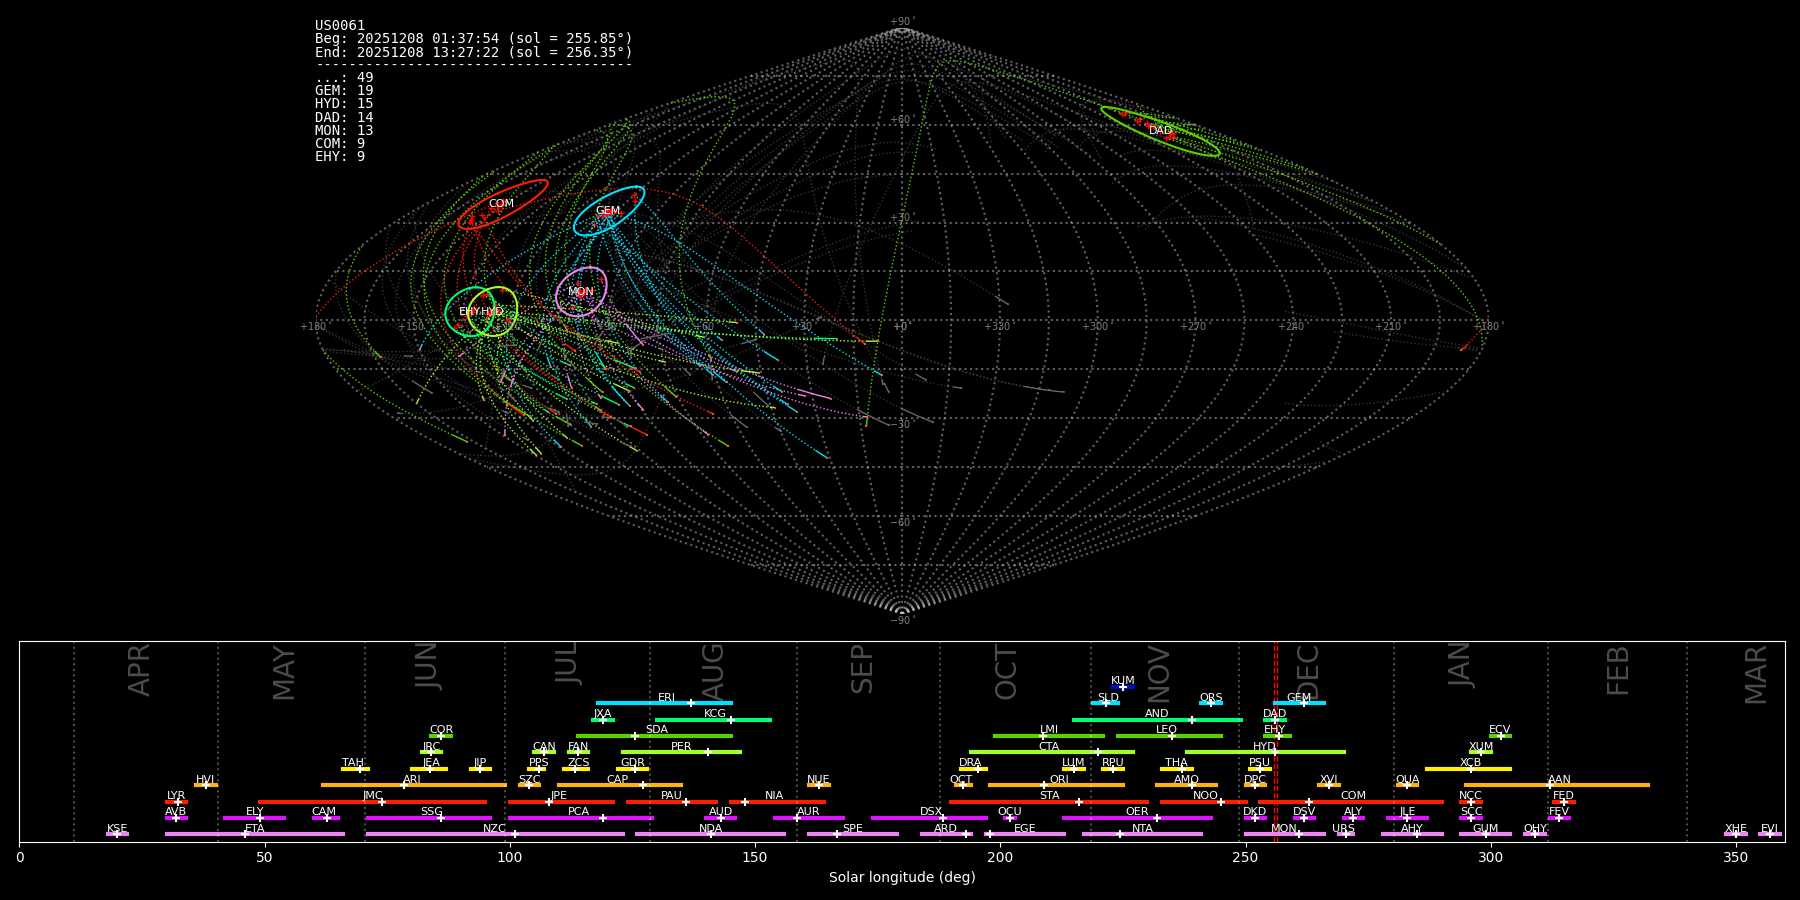This screenshot has height=900, width=1800.
Task: Click the 150 tick on solar longitude axis
Action: (x=755, y=857)
